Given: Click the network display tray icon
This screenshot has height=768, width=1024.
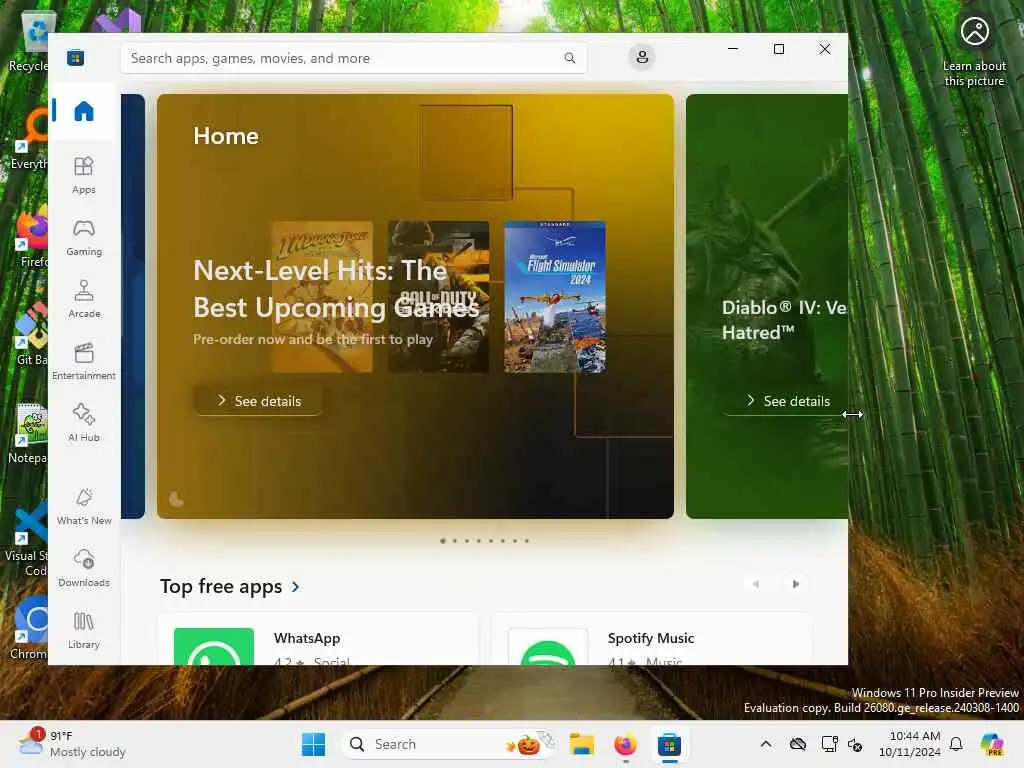Looking at the screenshot, I should coord(829,744).
